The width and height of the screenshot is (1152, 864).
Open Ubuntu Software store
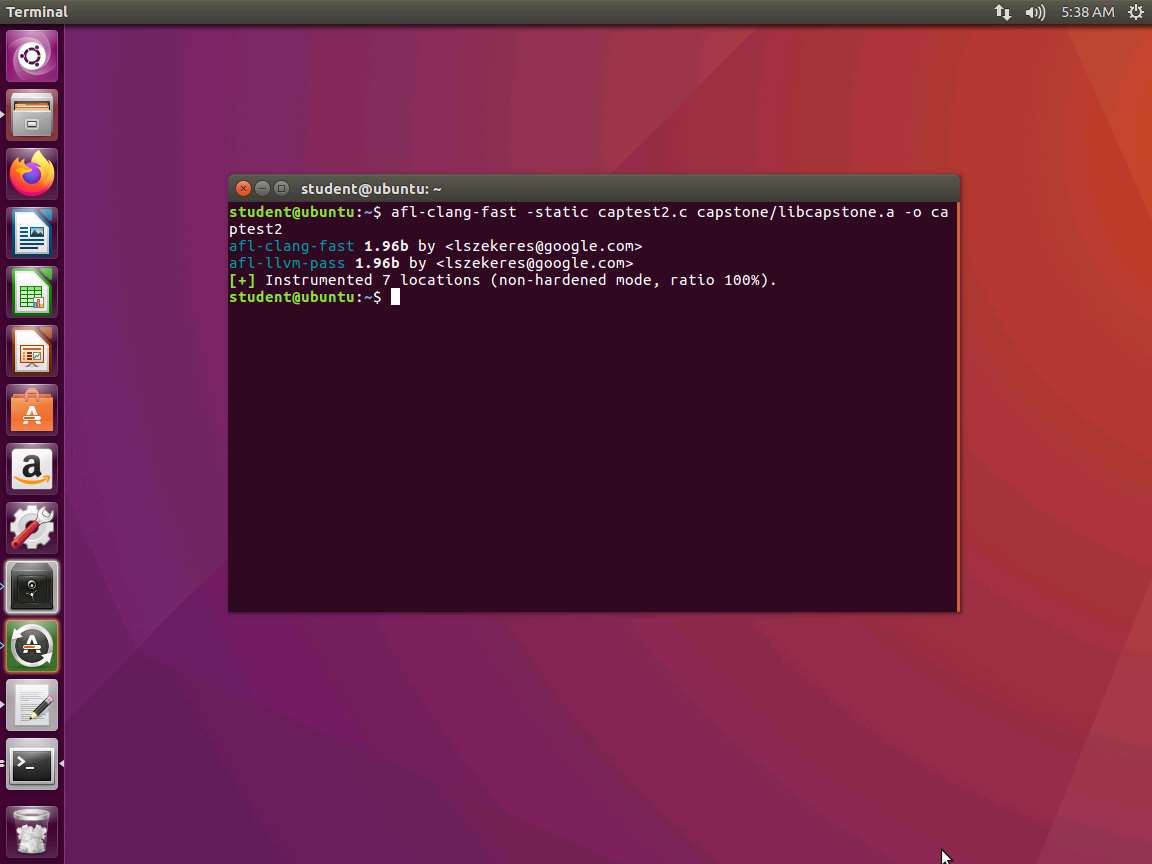coord(32,410)
